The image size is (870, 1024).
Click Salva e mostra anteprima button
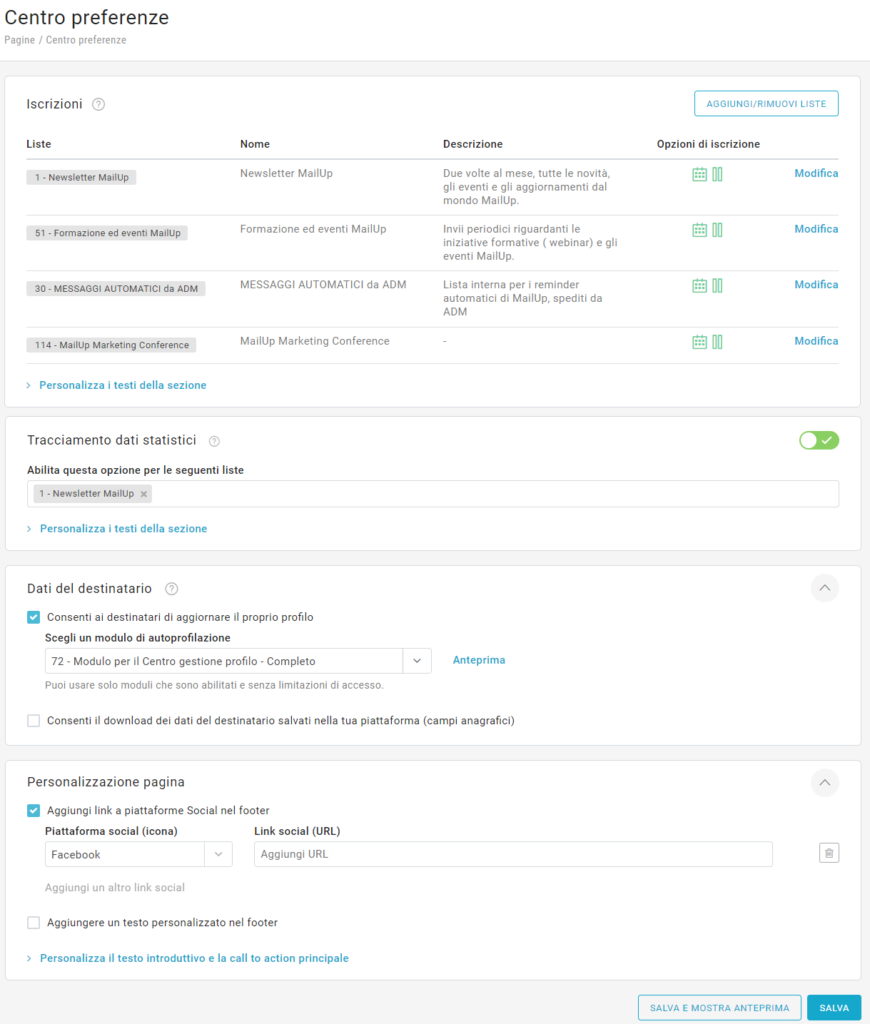pos(718,1008)
